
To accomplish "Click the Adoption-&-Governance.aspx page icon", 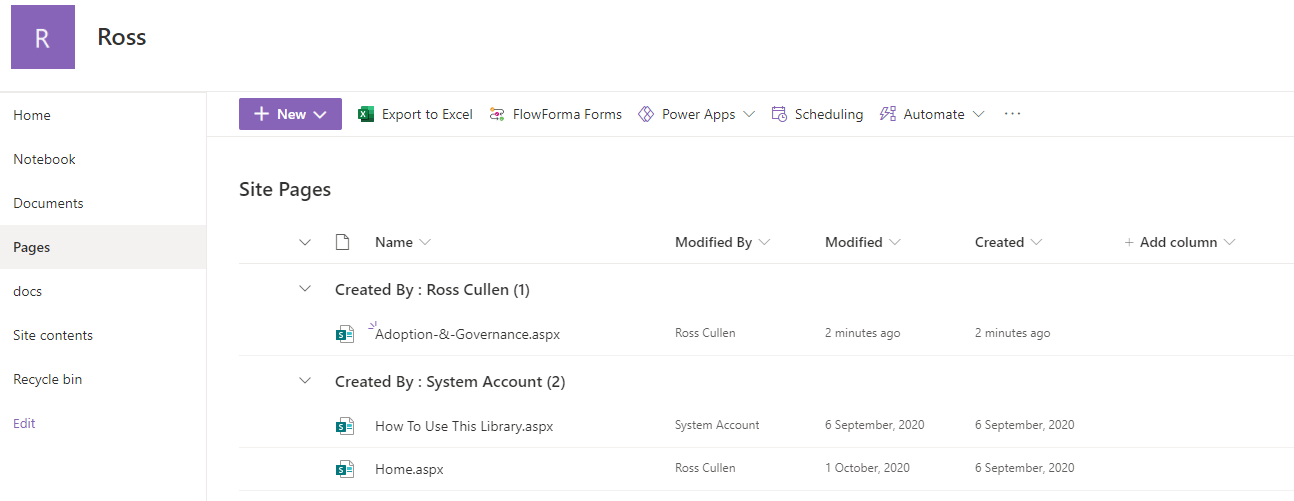I will [345, 334].
